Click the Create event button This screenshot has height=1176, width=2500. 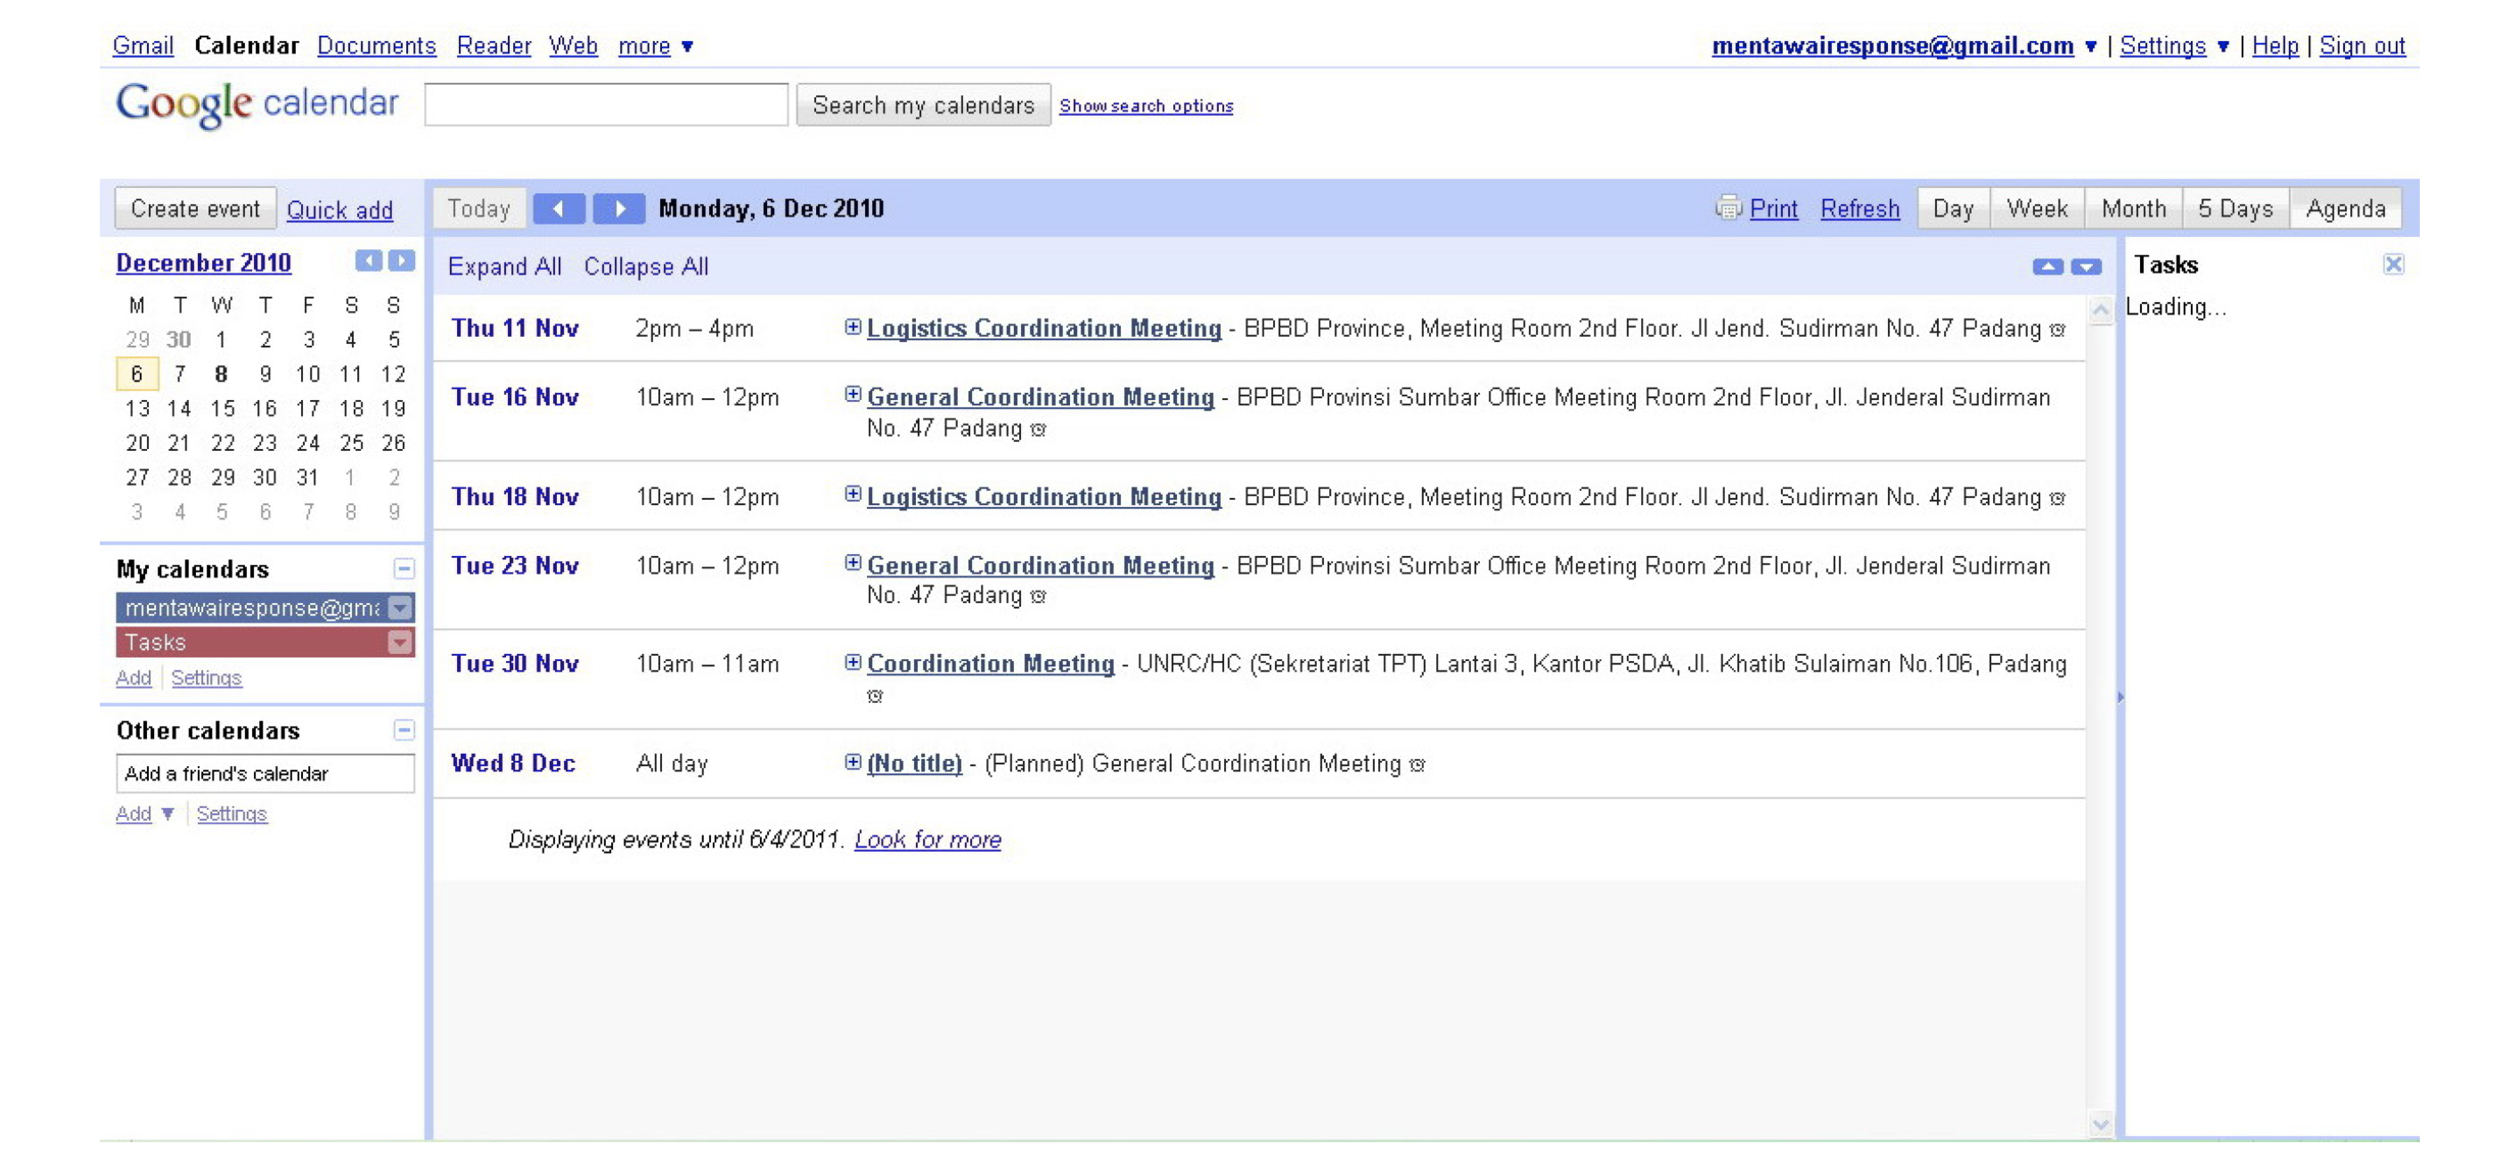point(195,208)
